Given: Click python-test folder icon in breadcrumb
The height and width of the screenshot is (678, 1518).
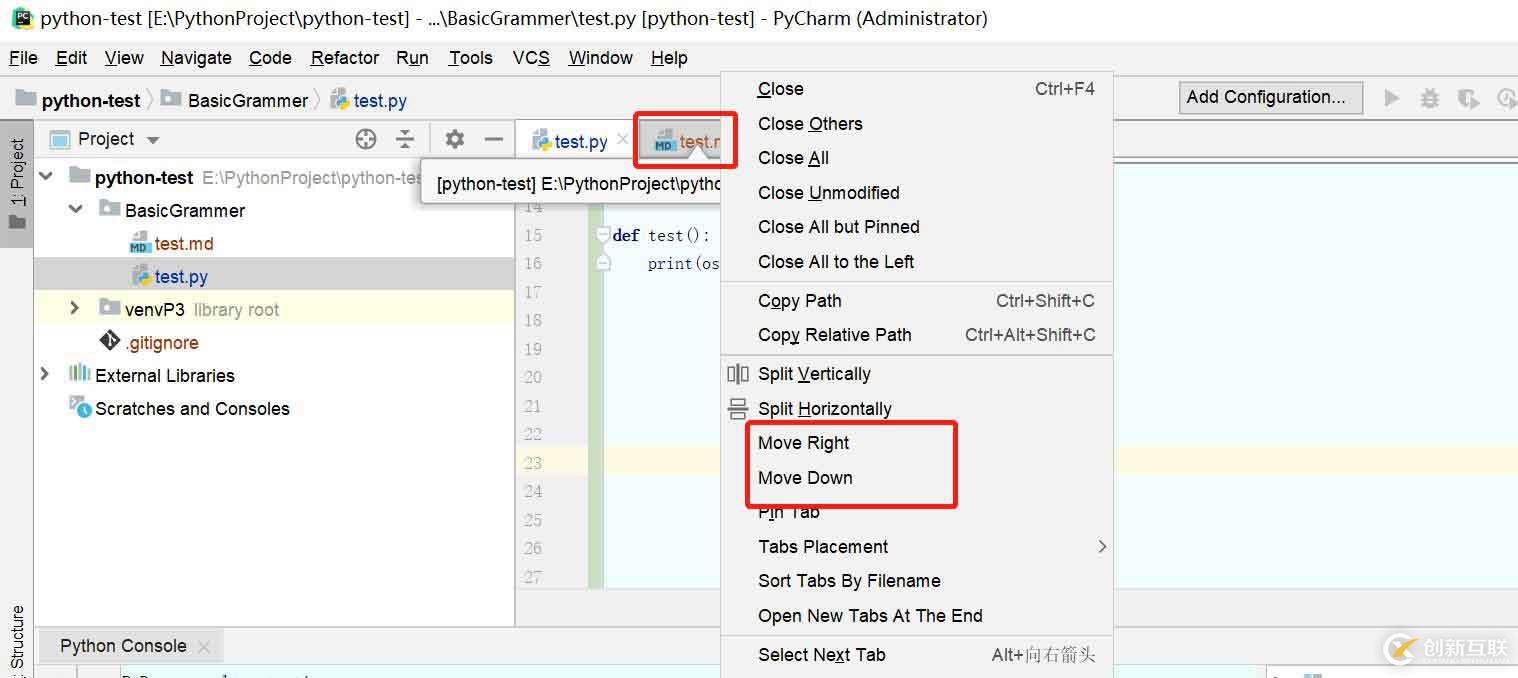Looking at the screenshot, I should (25, 98).
